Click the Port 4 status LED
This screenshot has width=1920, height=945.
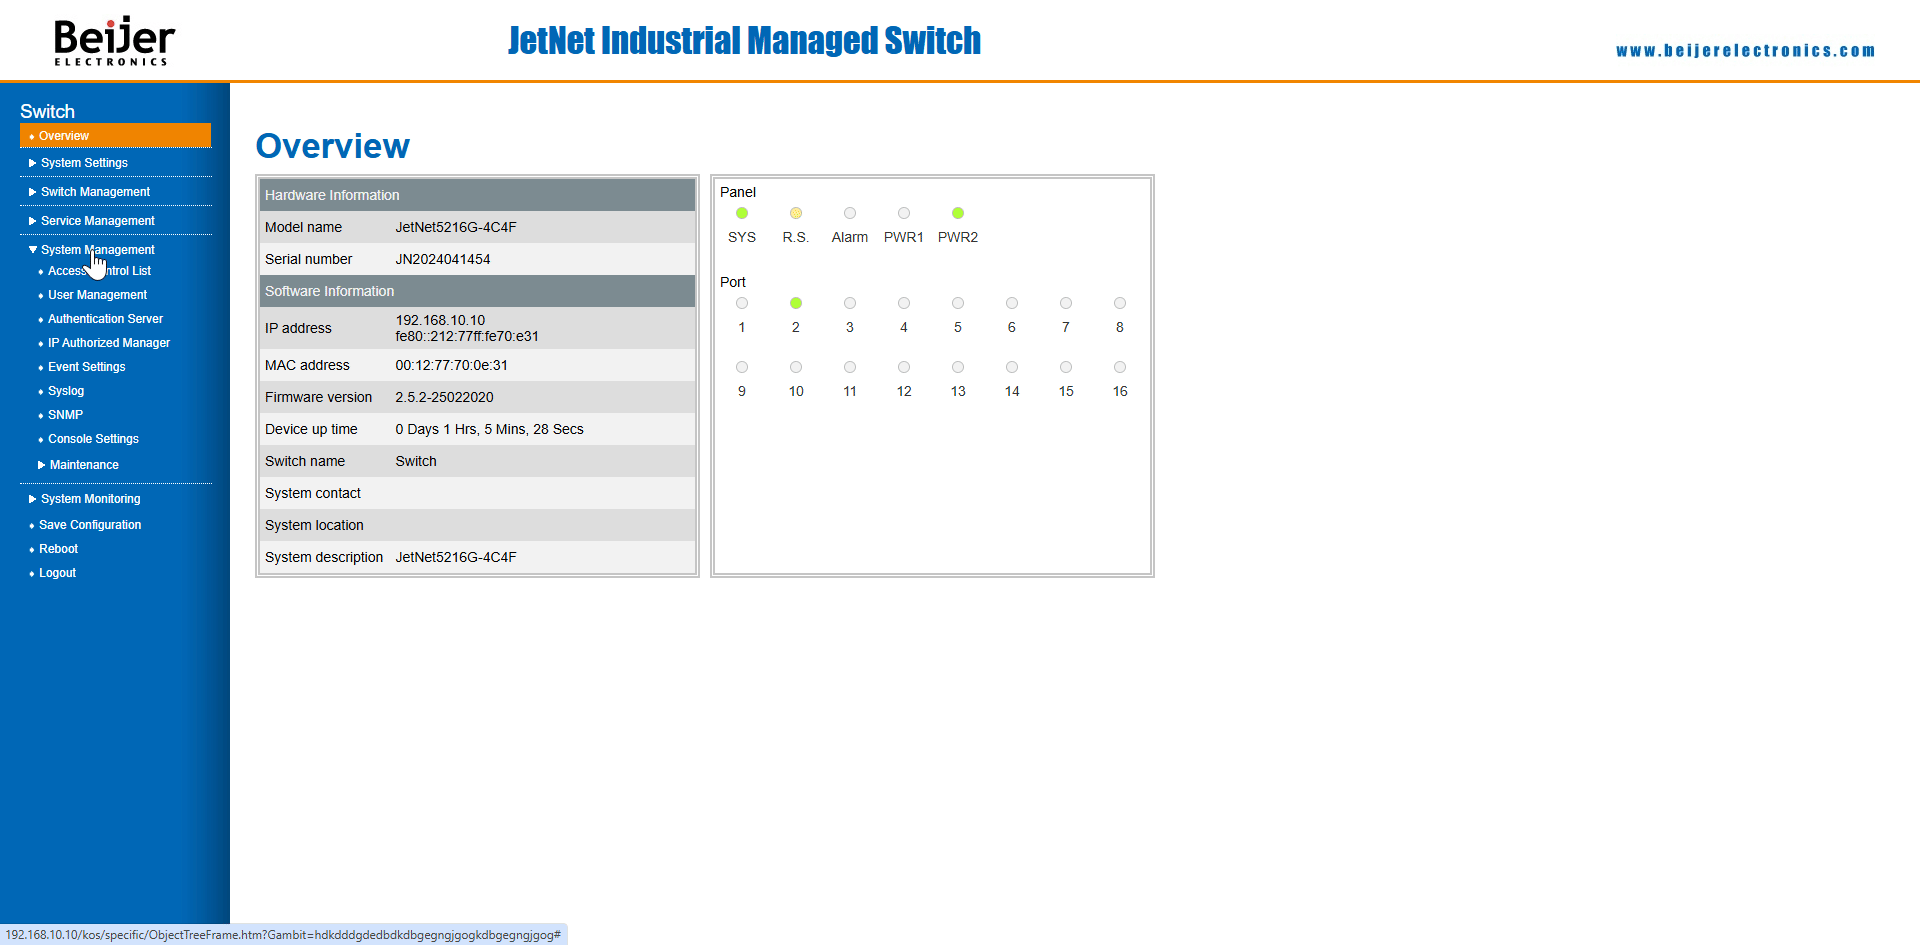[x=904, y=303]
